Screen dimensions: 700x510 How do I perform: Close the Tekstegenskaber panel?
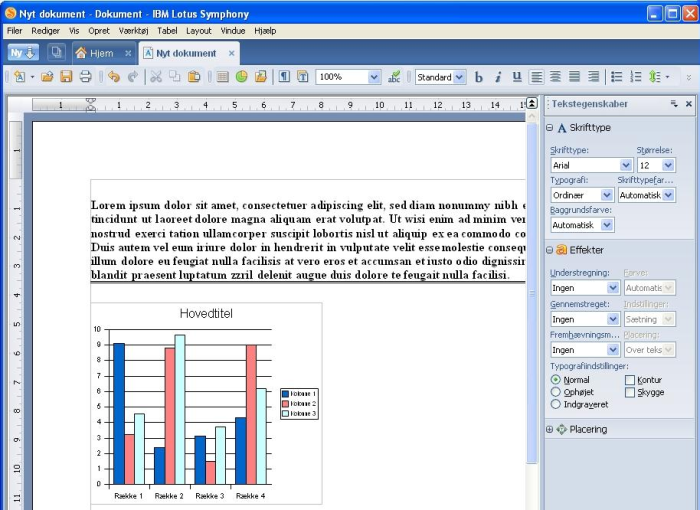pyautogui.click(x=688, y=104)
